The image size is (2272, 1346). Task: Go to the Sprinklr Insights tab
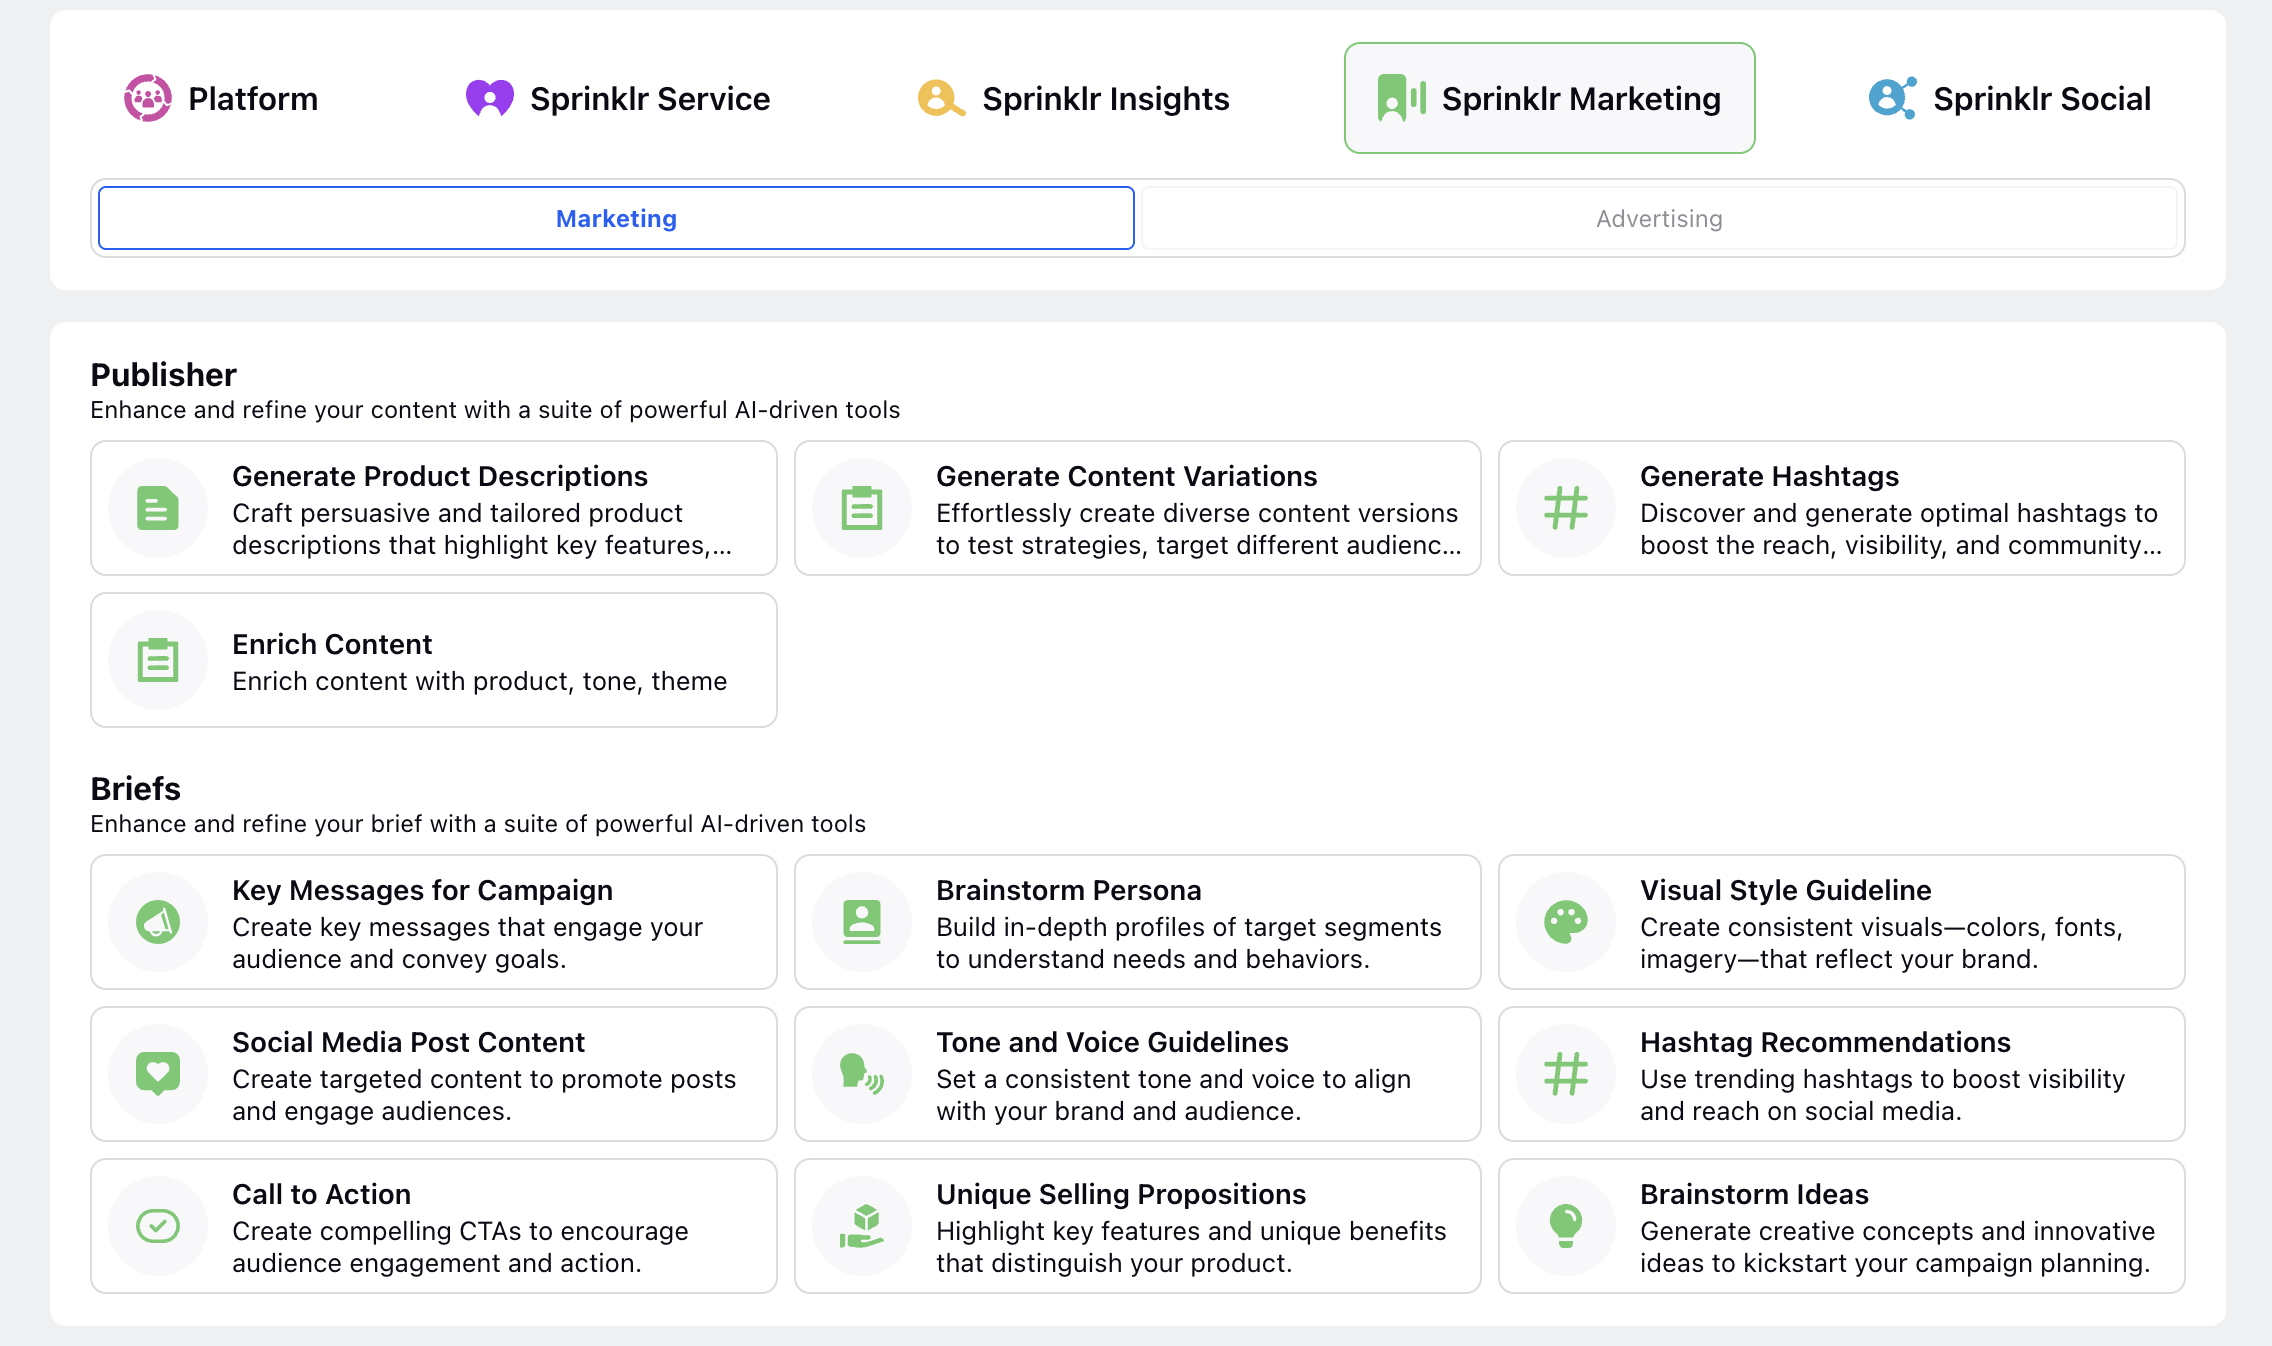(x=1074, y=98)
